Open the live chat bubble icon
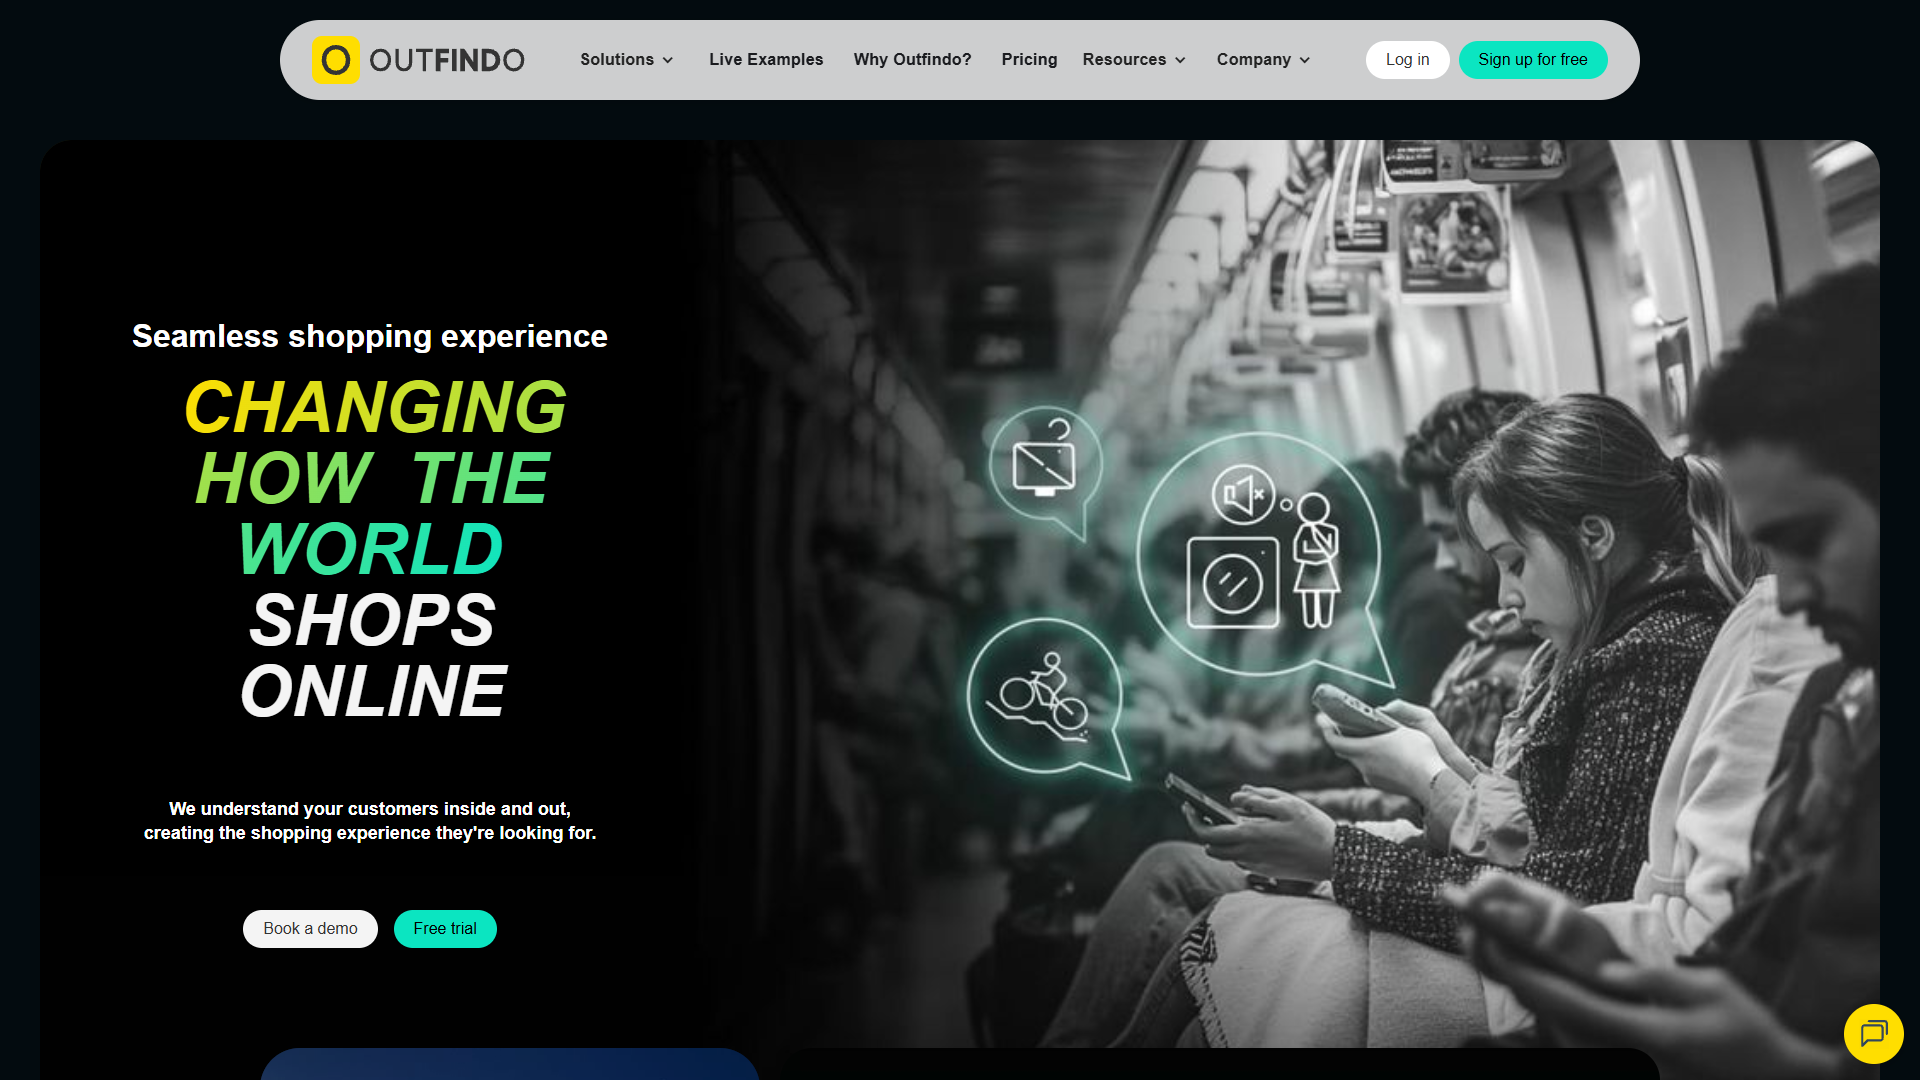Screen dimensions: 1920x1080 [x=1873, y=1033]
